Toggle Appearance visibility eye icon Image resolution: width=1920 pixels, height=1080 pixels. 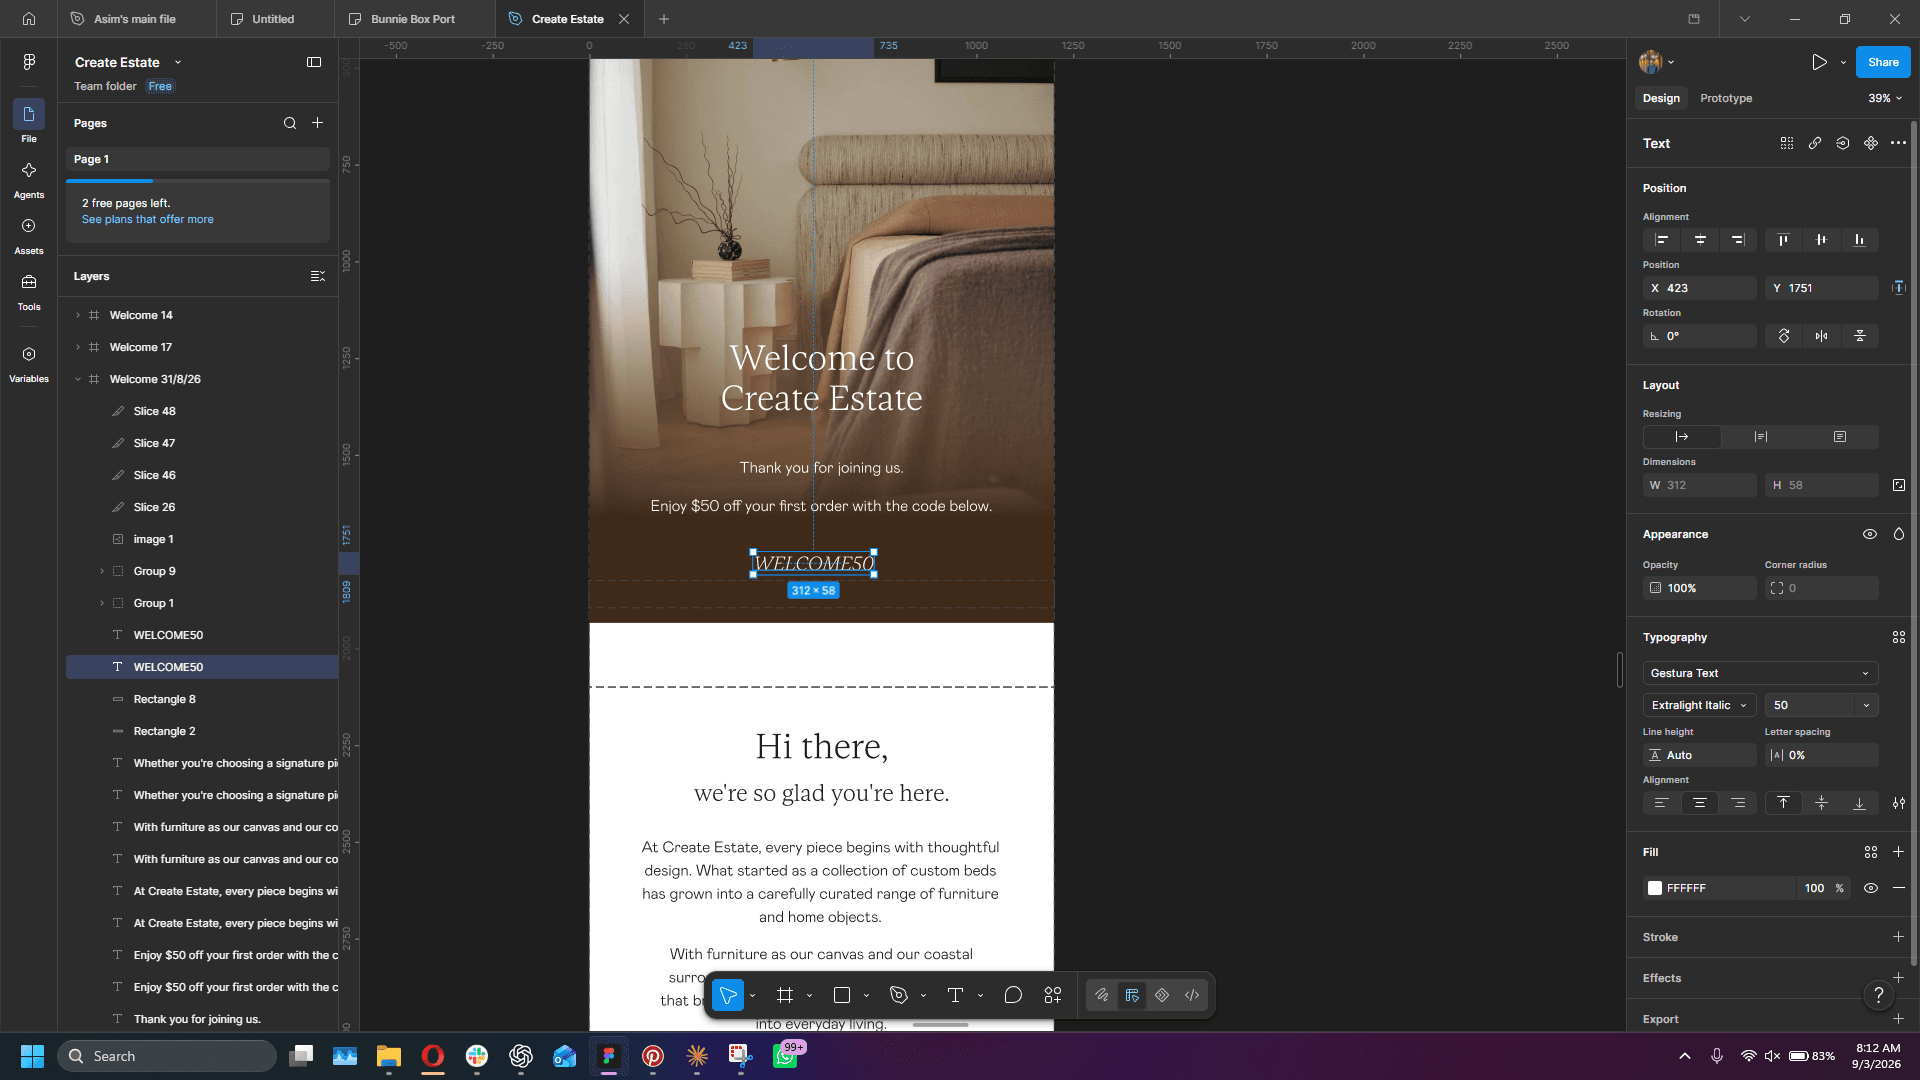pos(1870,534)
